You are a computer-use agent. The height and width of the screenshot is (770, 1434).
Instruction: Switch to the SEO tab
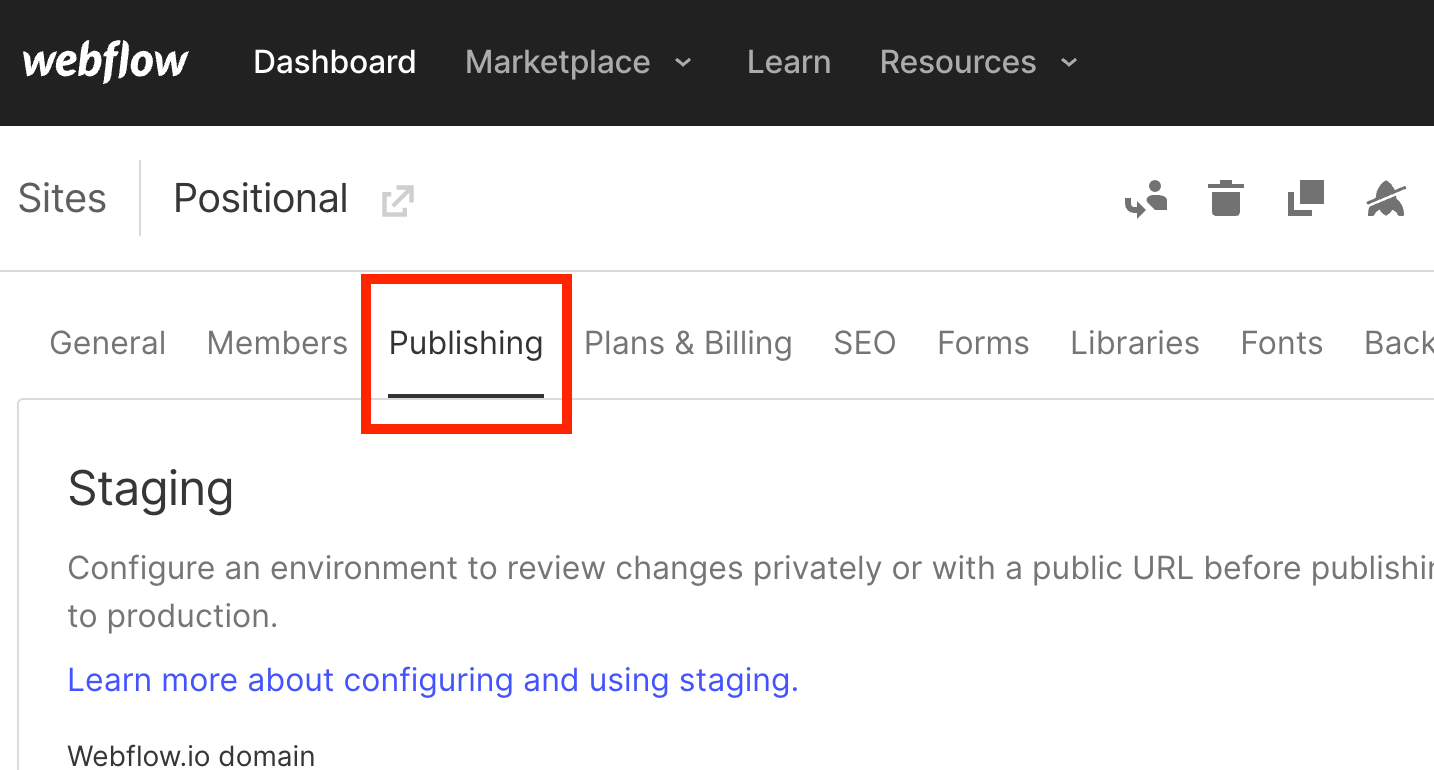[x=864, y=343]
